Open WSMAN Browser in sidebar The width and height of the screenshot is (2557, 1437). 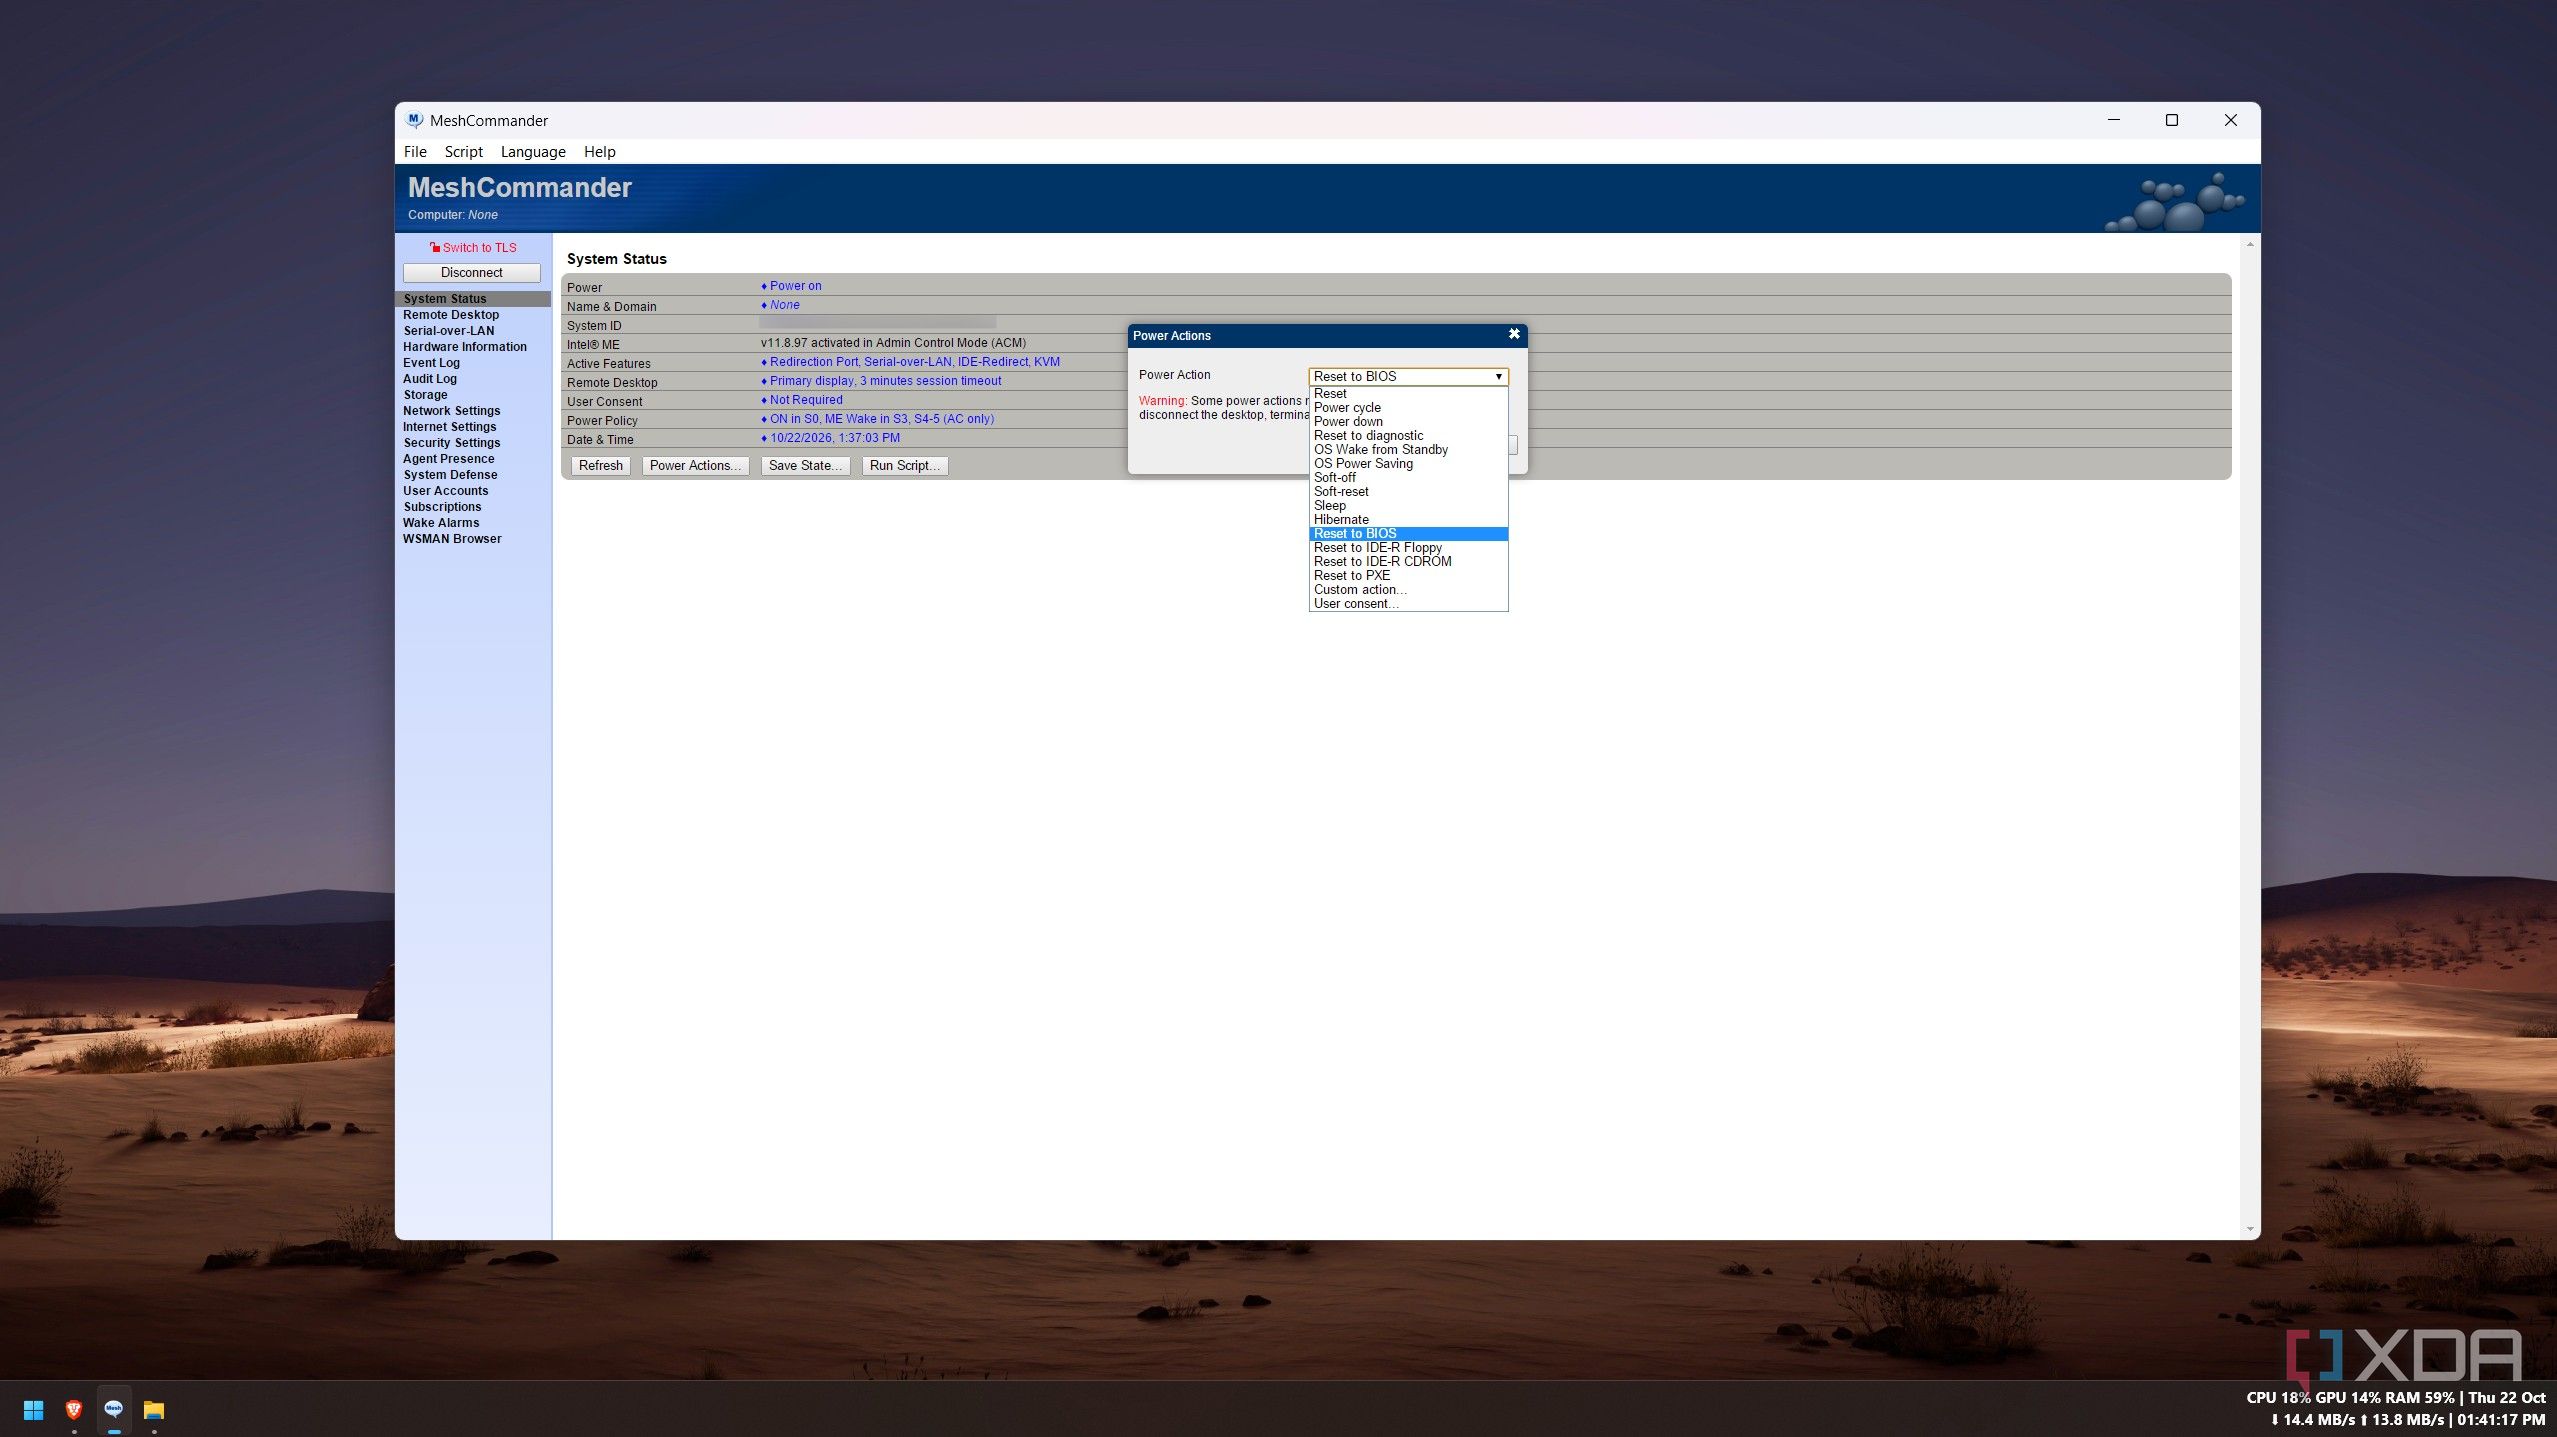(452, 538)
